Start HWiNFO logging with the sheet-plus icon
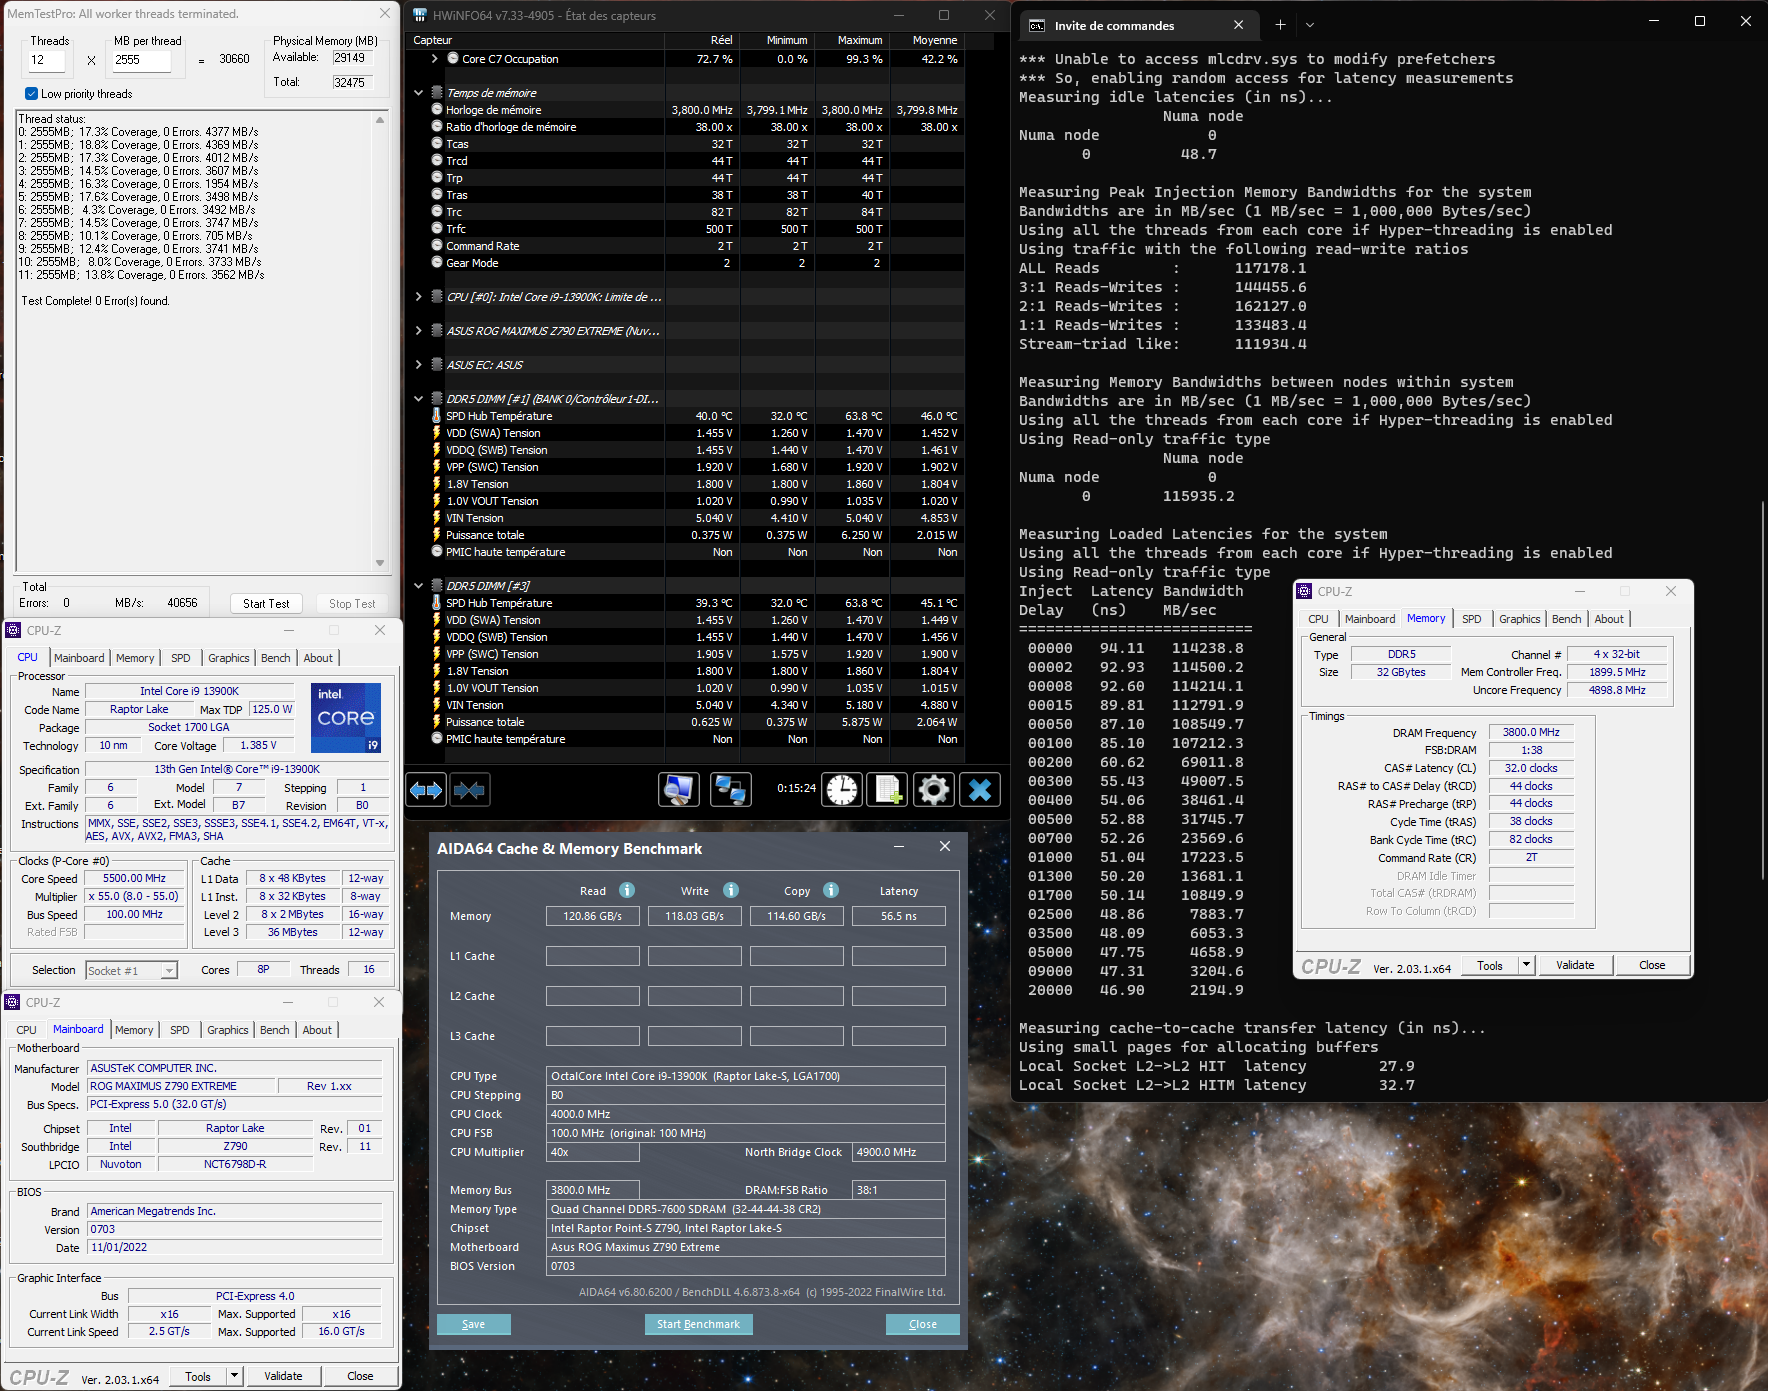 (887, 790)
